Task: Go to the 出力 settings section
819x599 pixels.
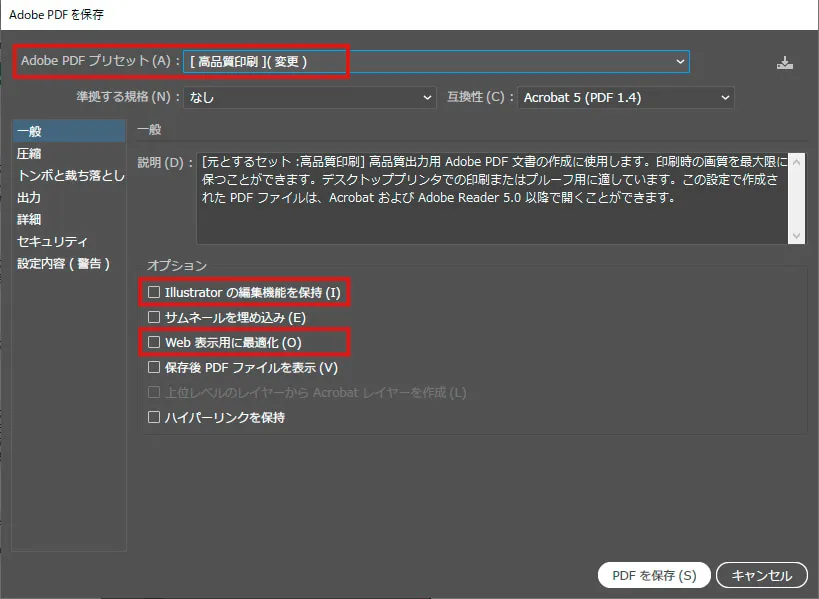Action: click(x=30, y=197)
